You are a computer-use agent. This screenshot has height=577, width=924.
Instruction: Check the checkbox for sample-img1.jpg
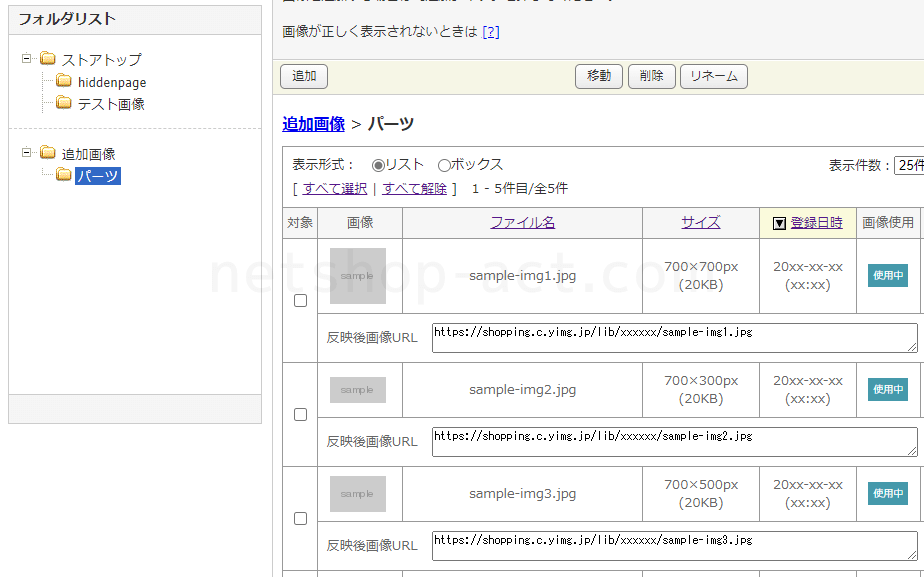click(x=300, y=301)
